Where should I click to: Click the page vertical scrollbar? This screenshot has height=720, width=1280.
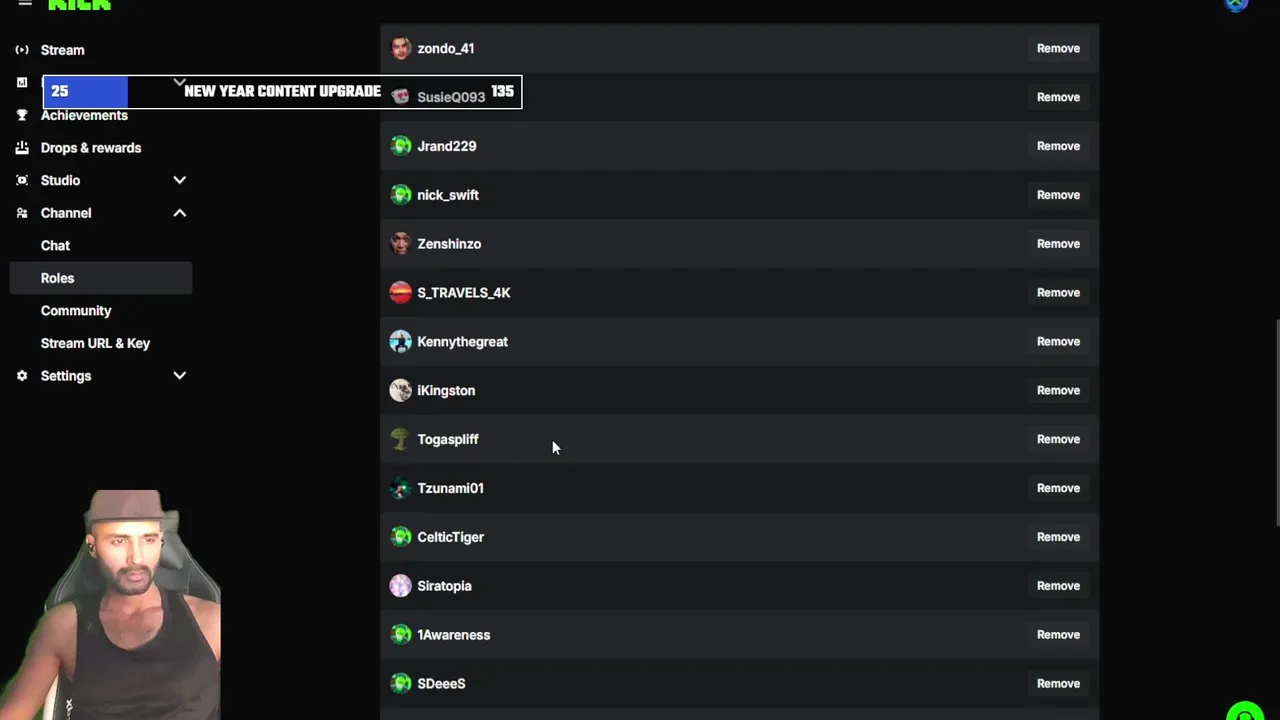pyautogui.click(x=1276, y=420)
